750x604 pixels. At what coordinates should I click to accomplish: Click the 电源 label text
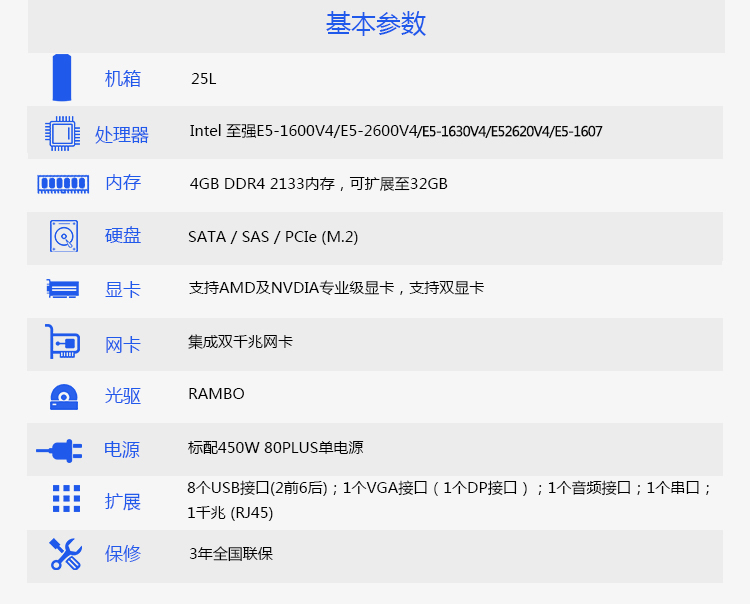point(122,450)
